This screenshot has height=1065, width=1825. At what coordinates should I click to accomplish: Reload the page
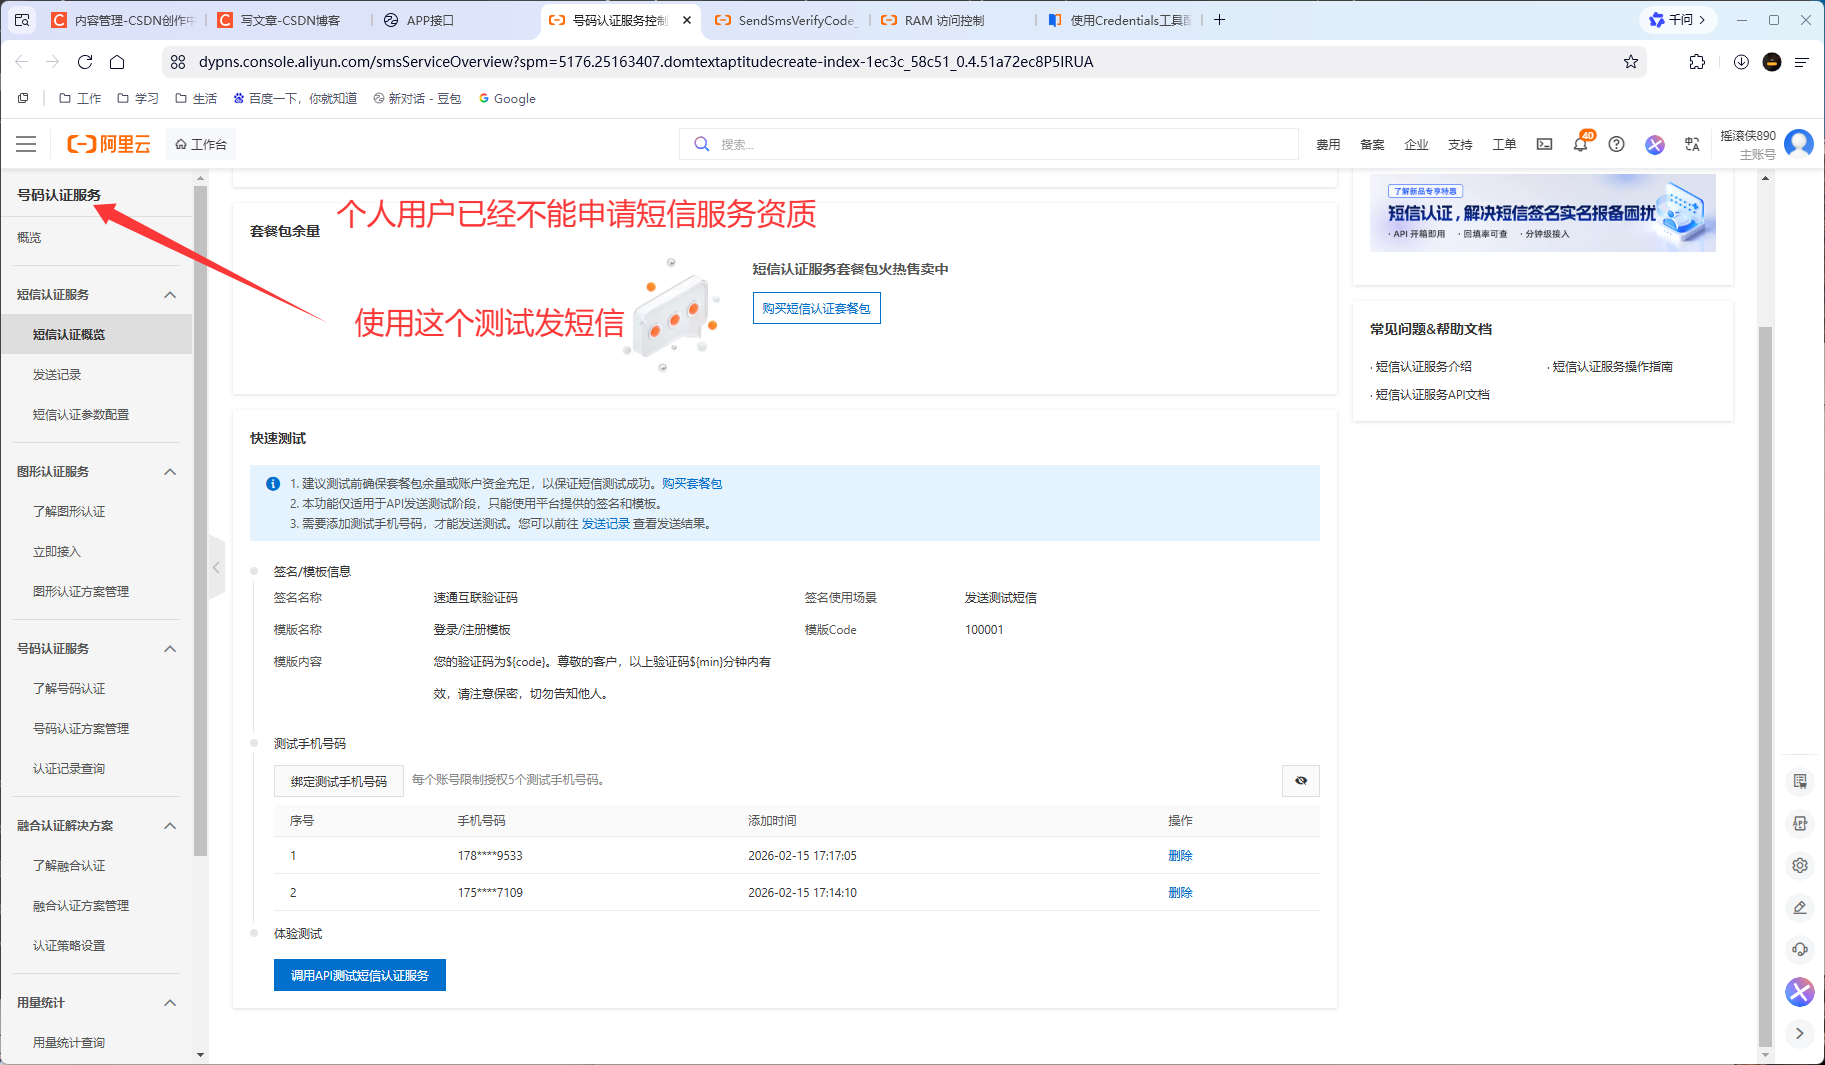85,62
